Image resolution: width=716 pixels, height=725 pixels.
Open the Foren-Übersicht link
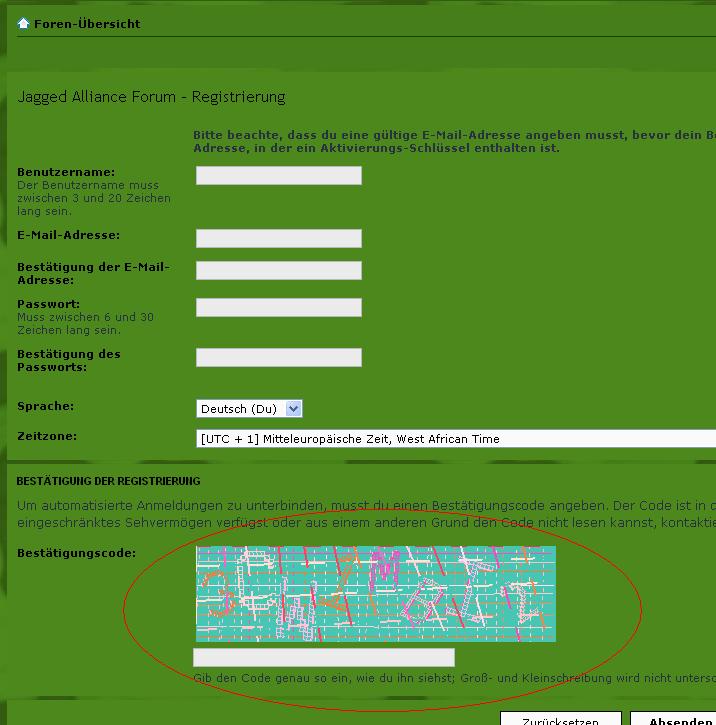point(87,24)
